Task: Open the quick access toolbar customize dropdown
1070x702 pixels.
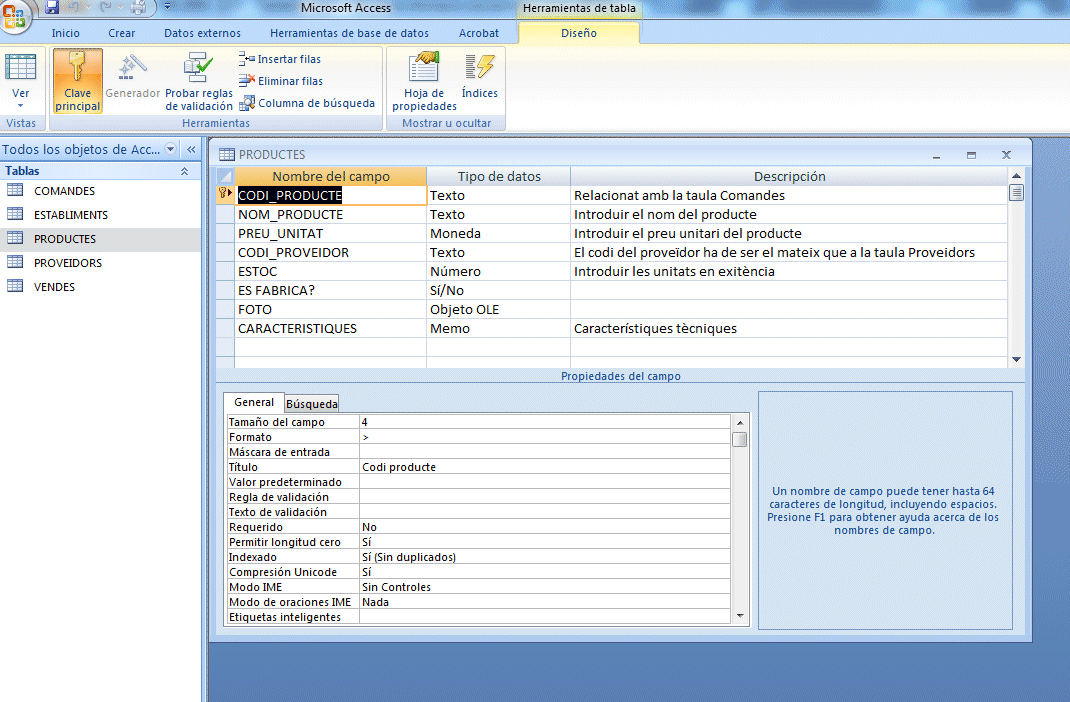Action: [x=167, y=7]
